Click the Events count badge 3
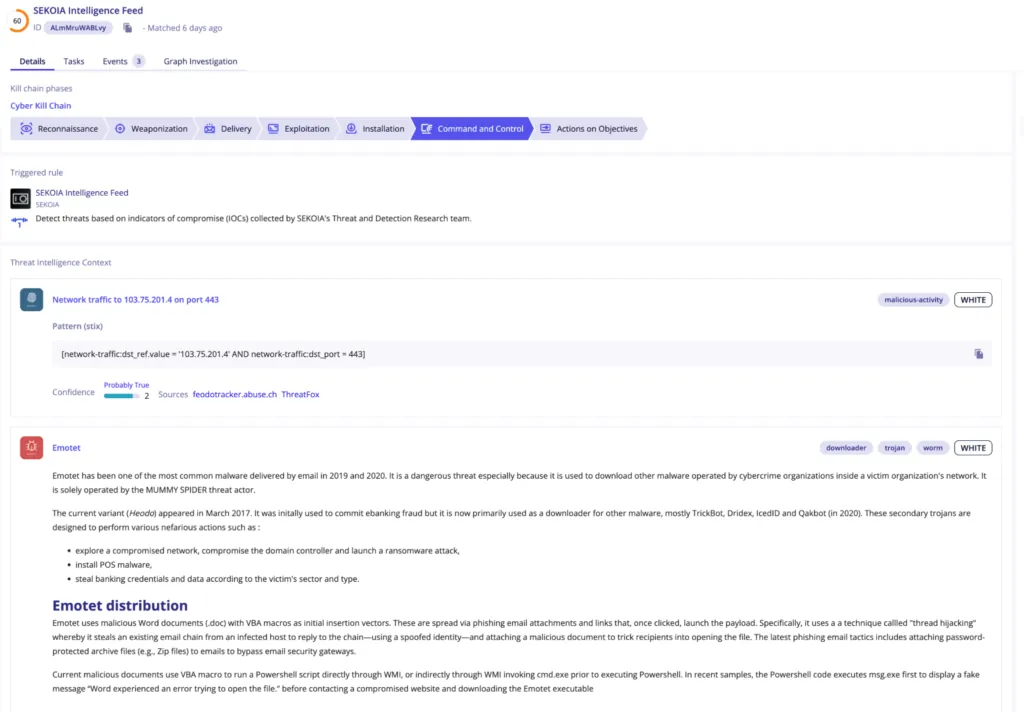Screen dimensions: 1024x712 (138, 61)
